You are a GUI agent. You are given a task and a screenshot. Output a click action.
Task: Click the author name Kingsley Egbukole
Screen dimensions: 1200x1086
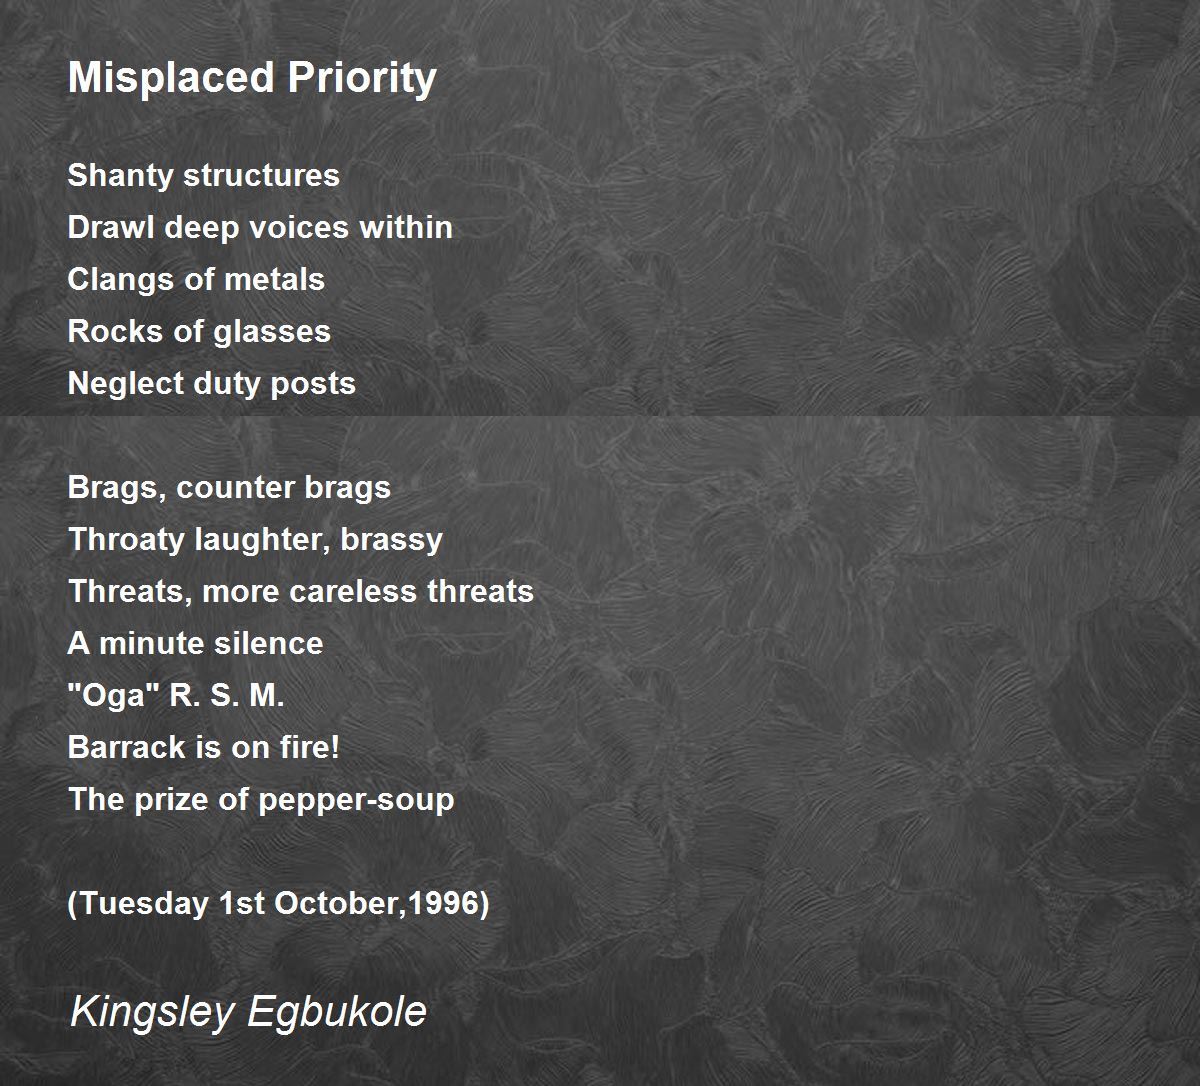248,1011
